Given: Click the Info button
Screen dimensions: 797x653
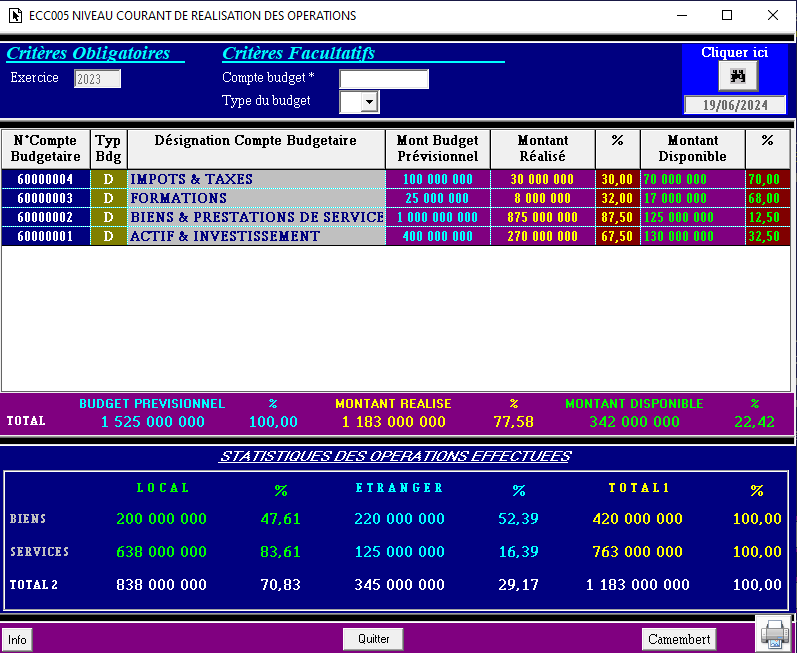Looking at the screenshot, I should [17, 639].
